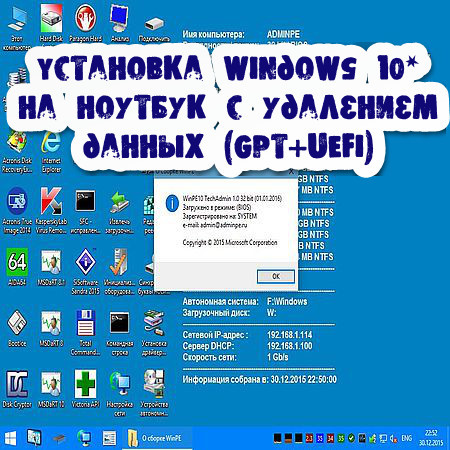The image size is (450, 450).
Task: Click the WinPE10 TechAdmin version line in dialog
Action: click(x=232, y=199)
